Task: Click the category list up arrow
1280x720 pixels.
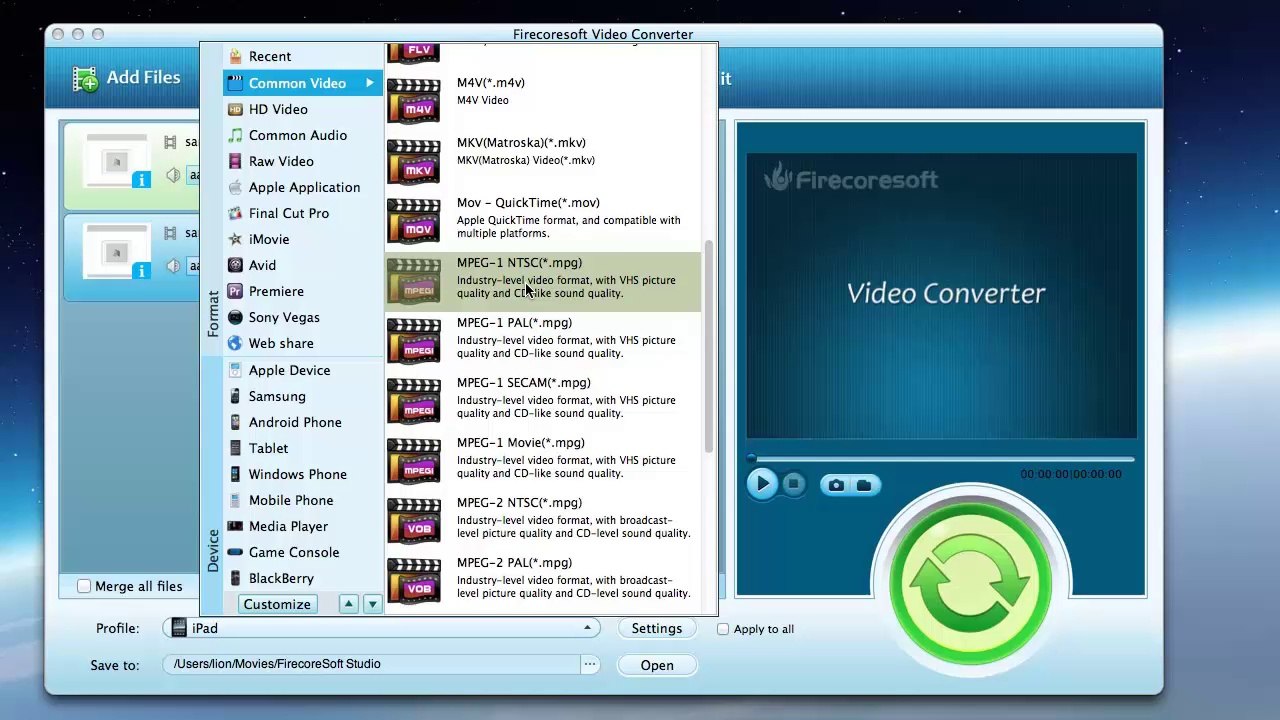Action: [x=348, y=604]
